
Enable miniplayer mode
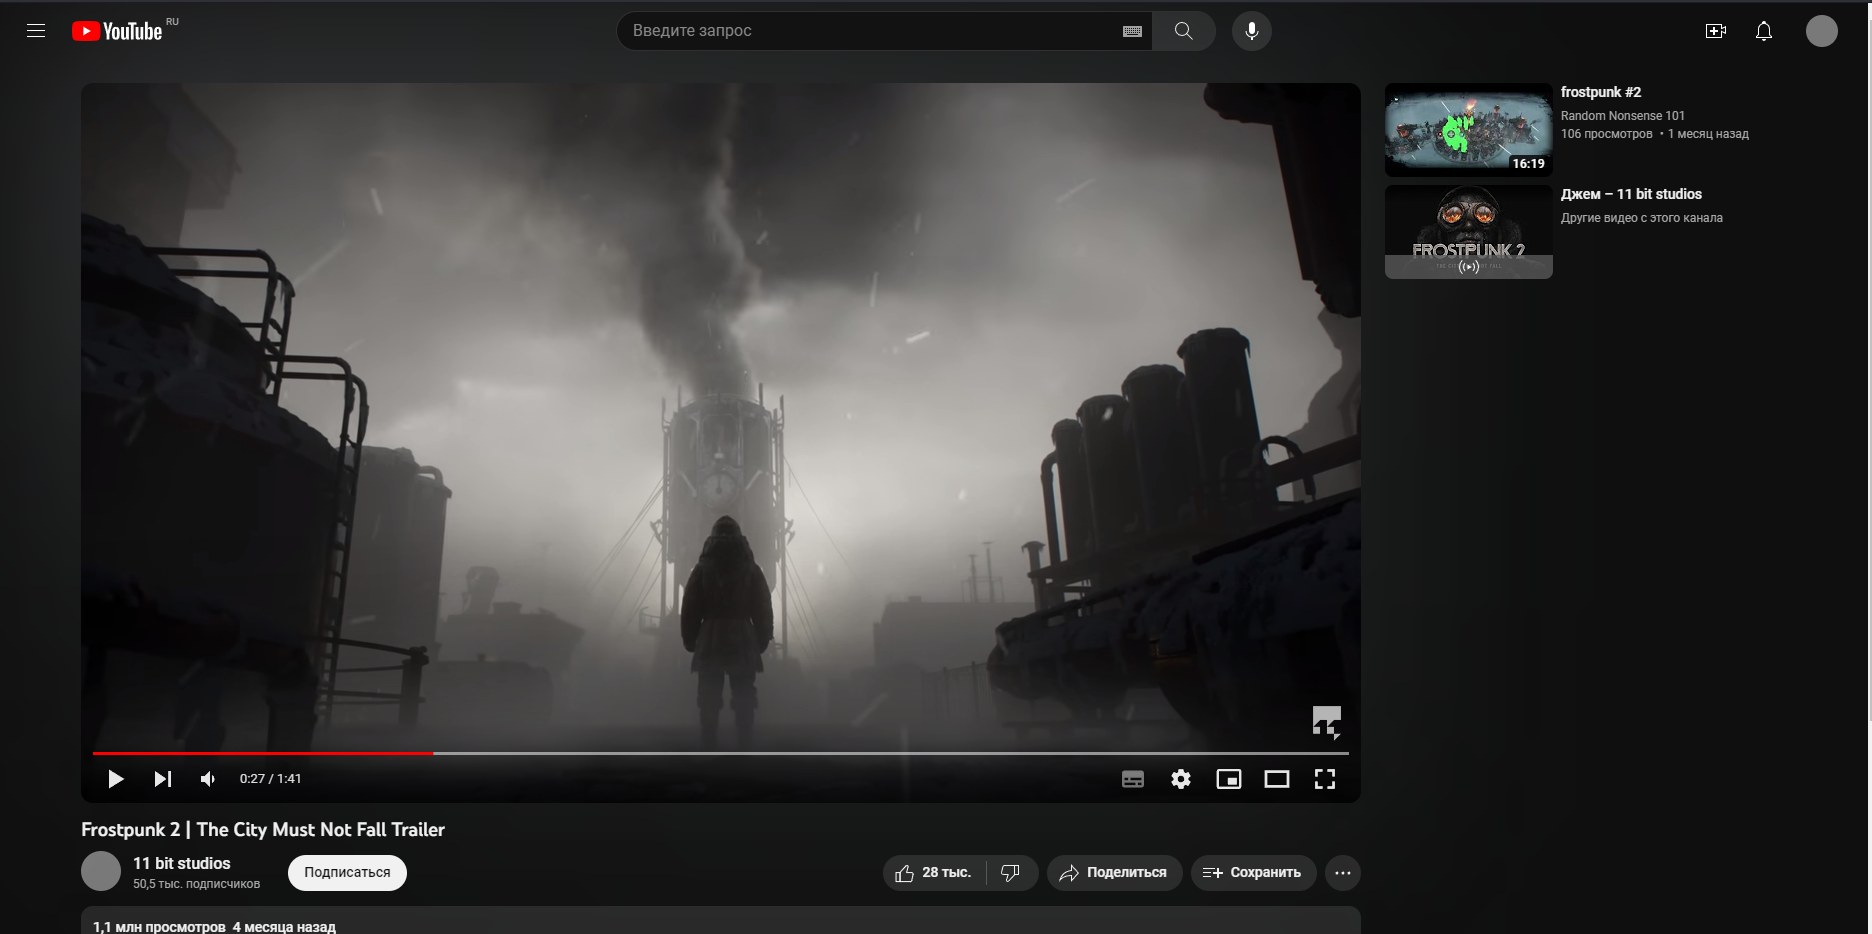coord(1229,779)
